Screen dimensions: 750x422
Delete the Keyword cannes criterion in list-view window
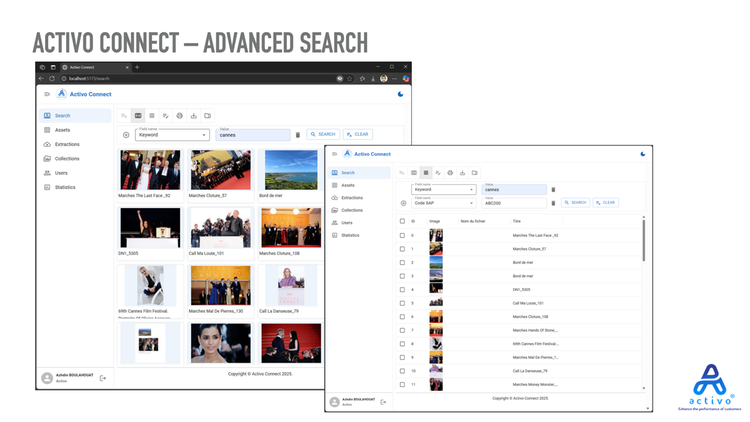point(553,189)
